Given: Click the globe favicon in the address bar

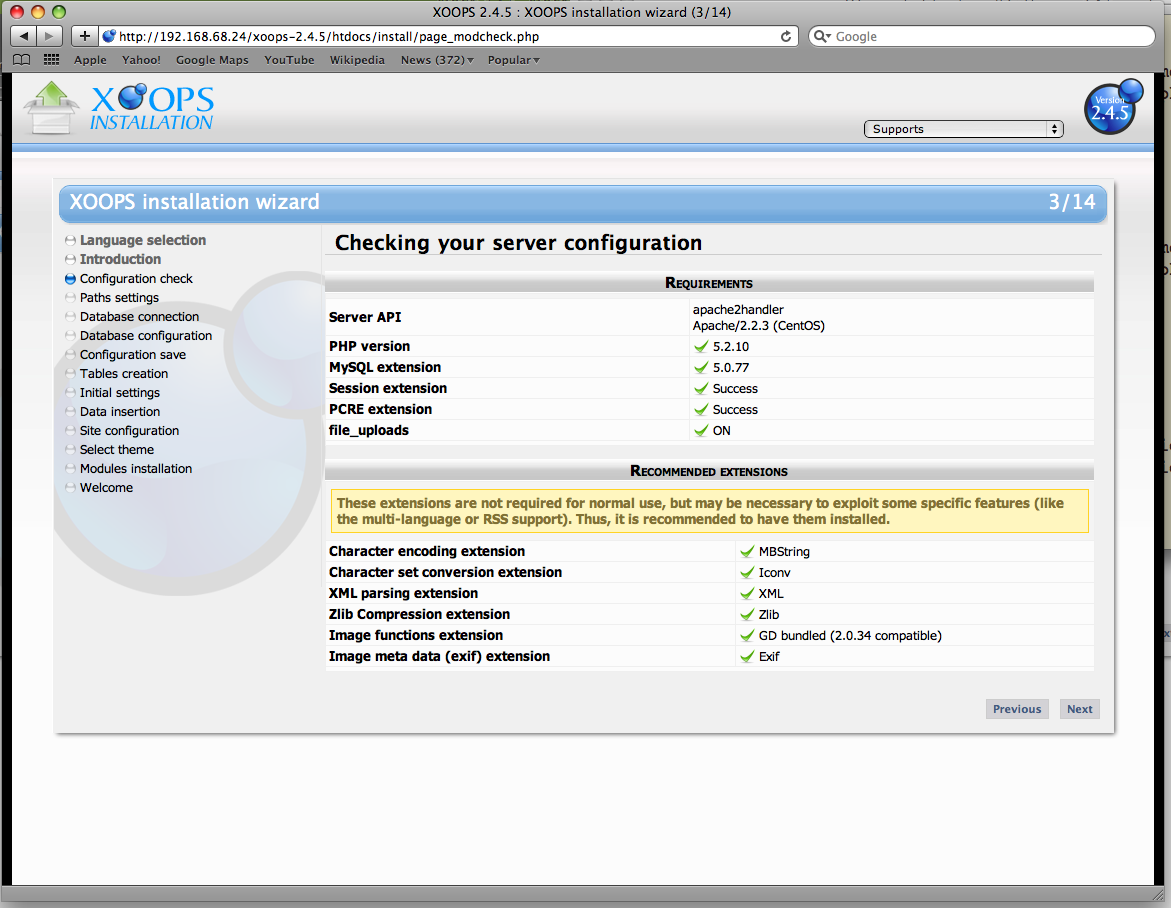Looking at the screenshot, I should click(x=110, y=36).
